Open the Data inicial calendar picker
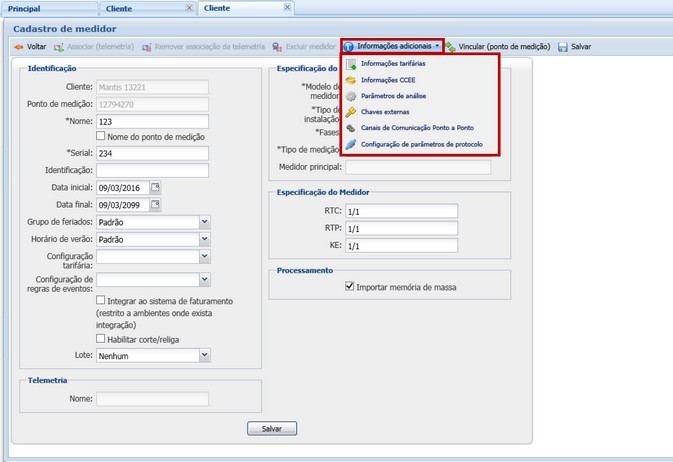This screenshot has height=462, width=673. [155, 188]
